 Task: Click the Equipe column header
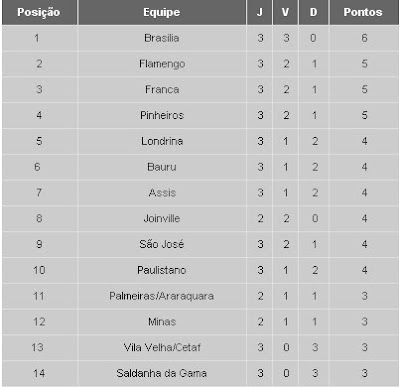click(x=162, y=12)
